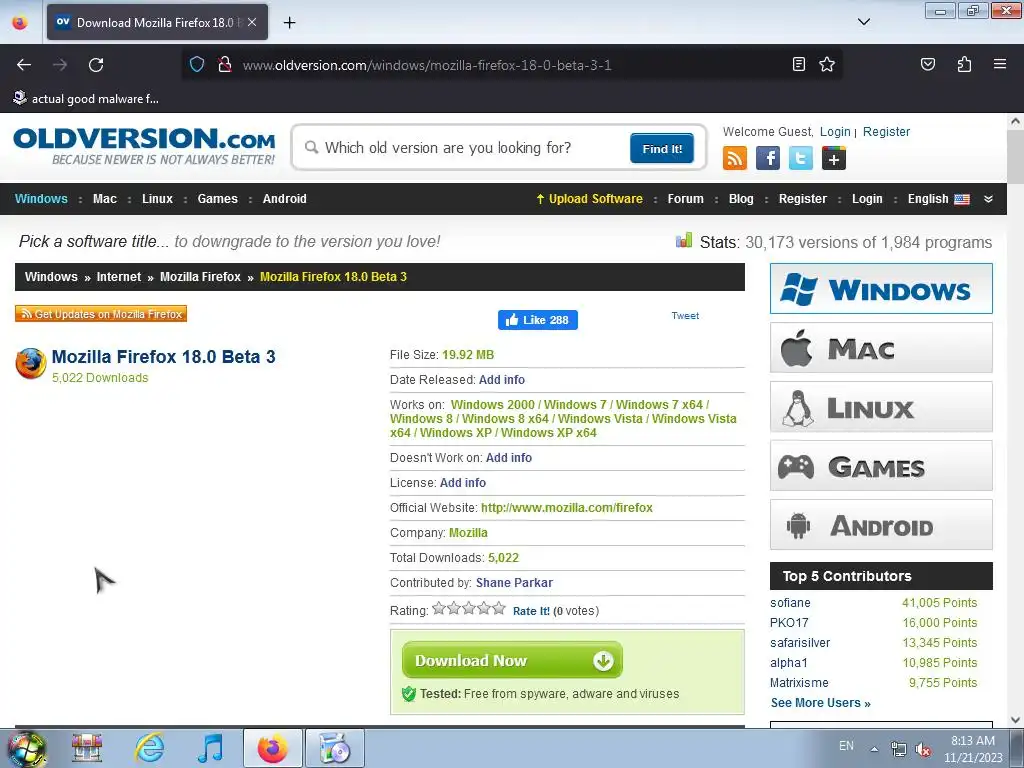Open the tracking protection shield icon

point(197,65)
